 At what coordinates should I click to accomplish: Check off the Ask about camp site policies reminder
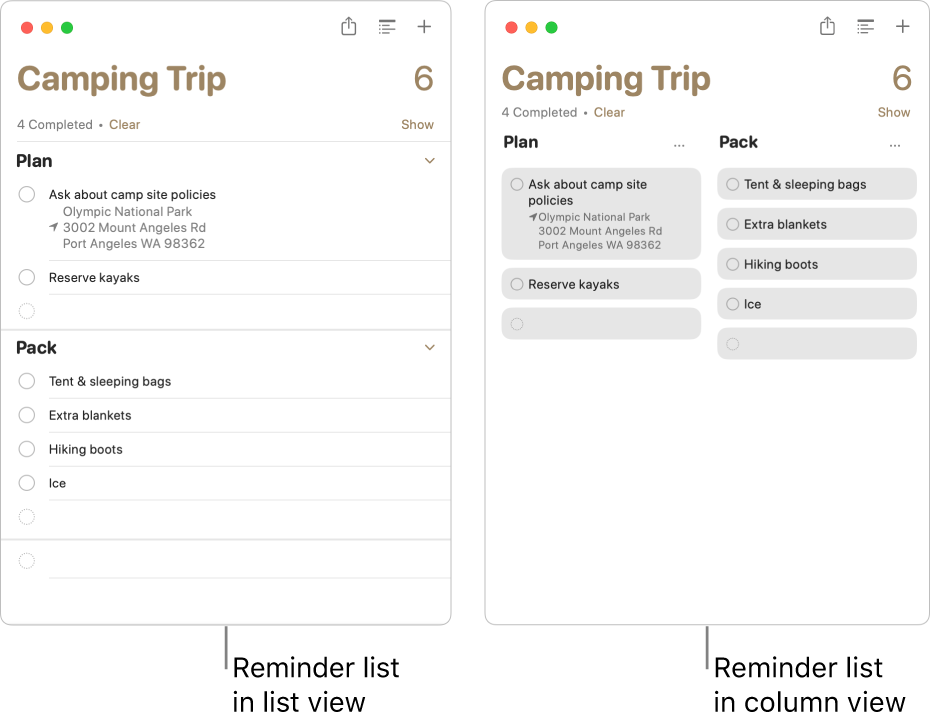coord(27,194)
